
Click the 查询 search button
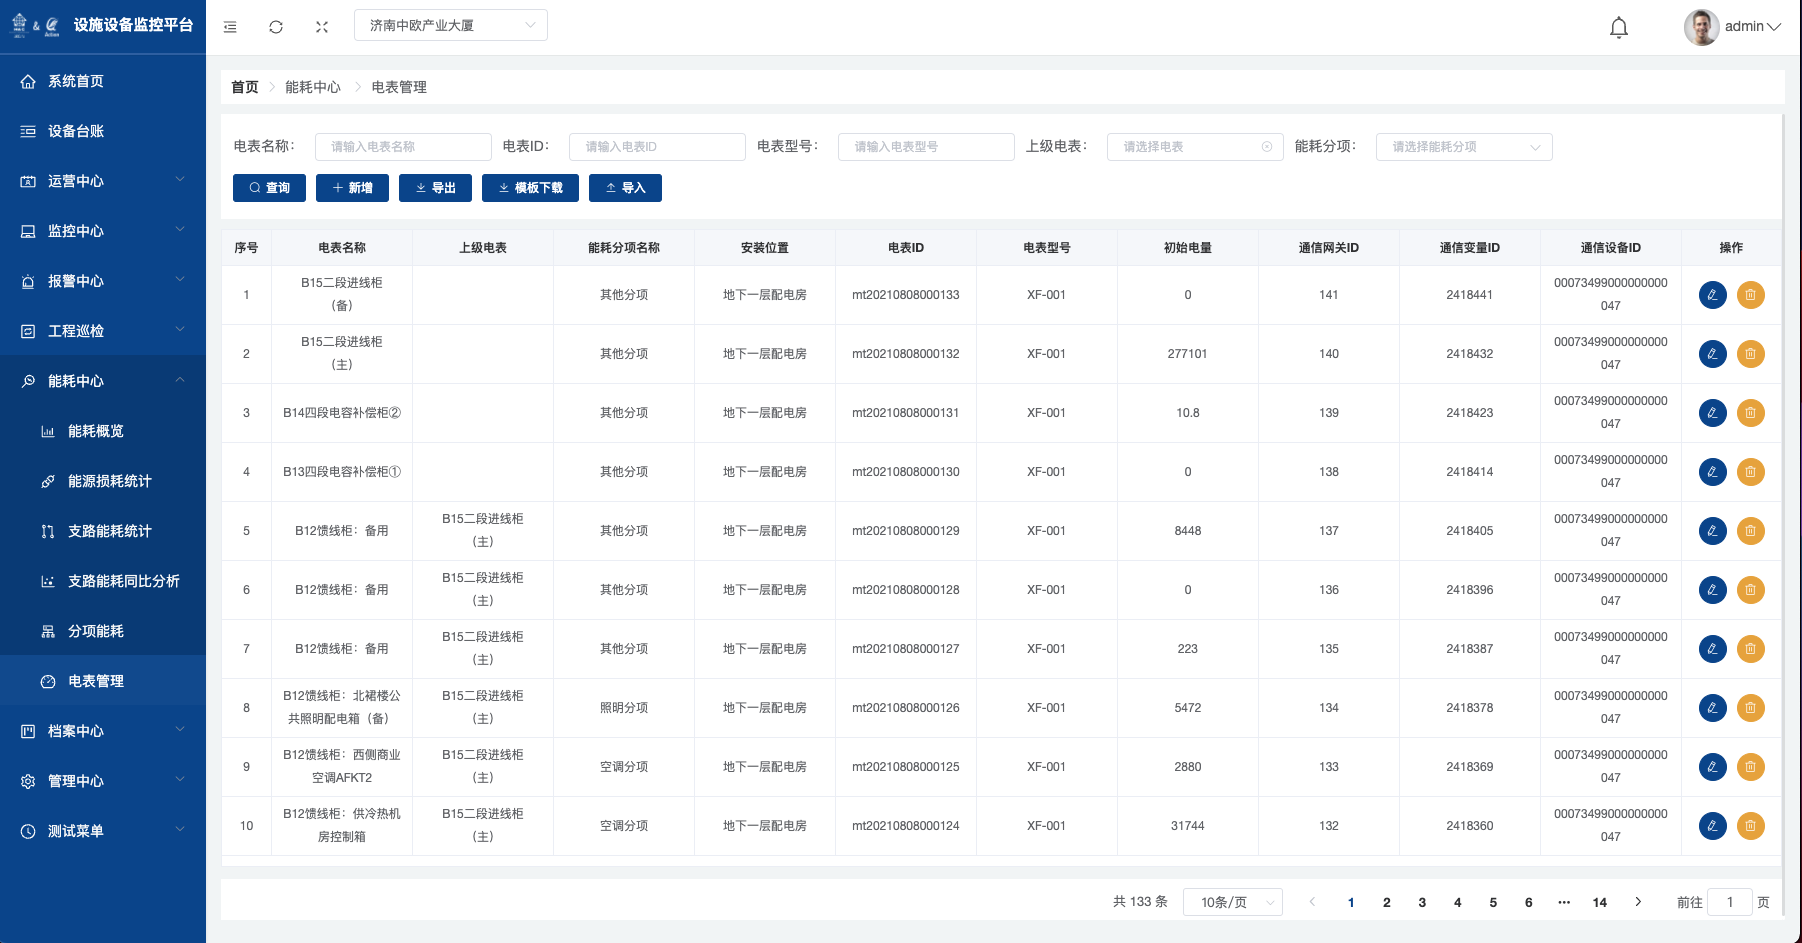[x=269, y=188]
